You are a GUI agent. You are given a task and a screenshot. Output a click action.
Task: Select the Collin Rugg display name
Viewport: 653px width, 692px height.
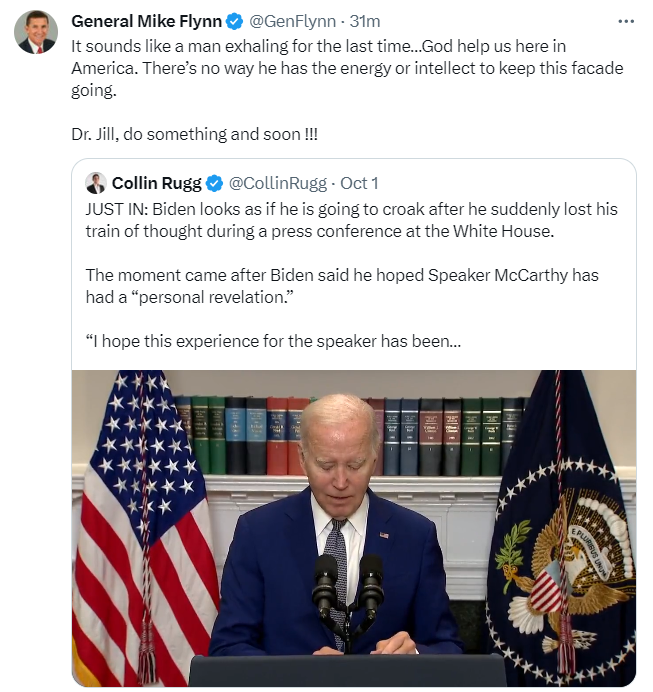click(157, 183)
